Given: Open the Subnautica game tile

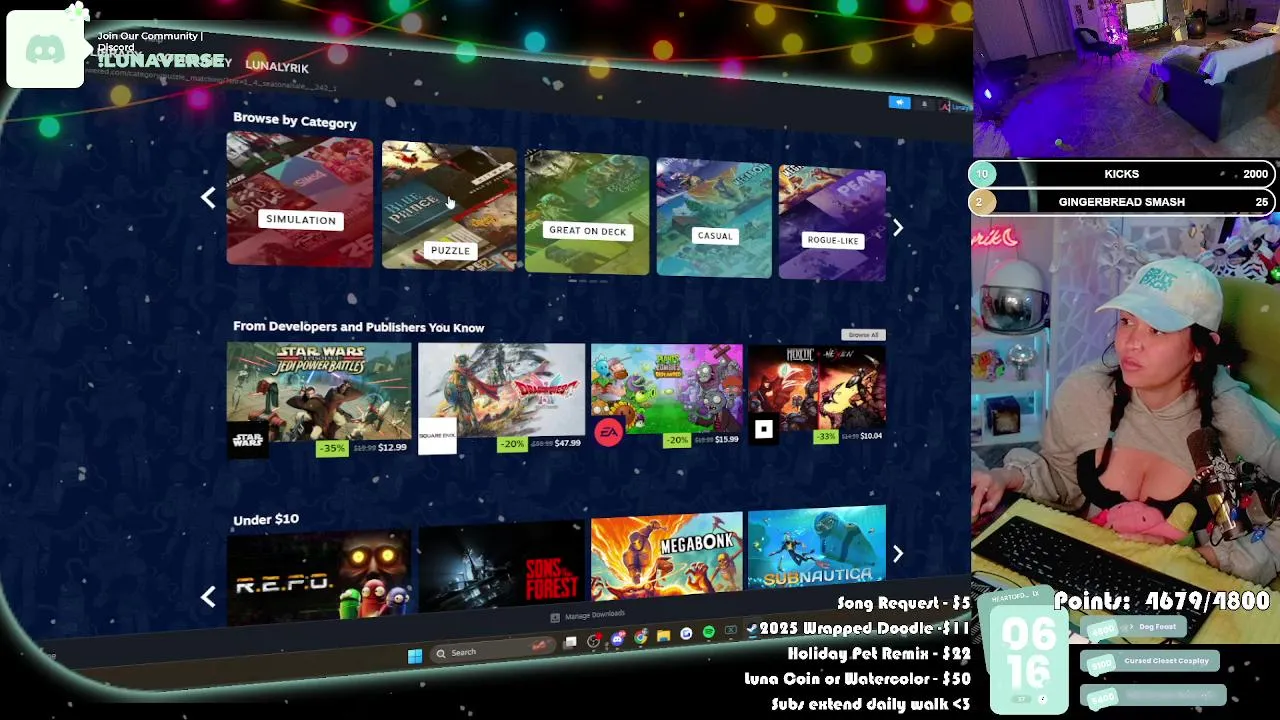Looking at the screenshot, I should (817, 547).
